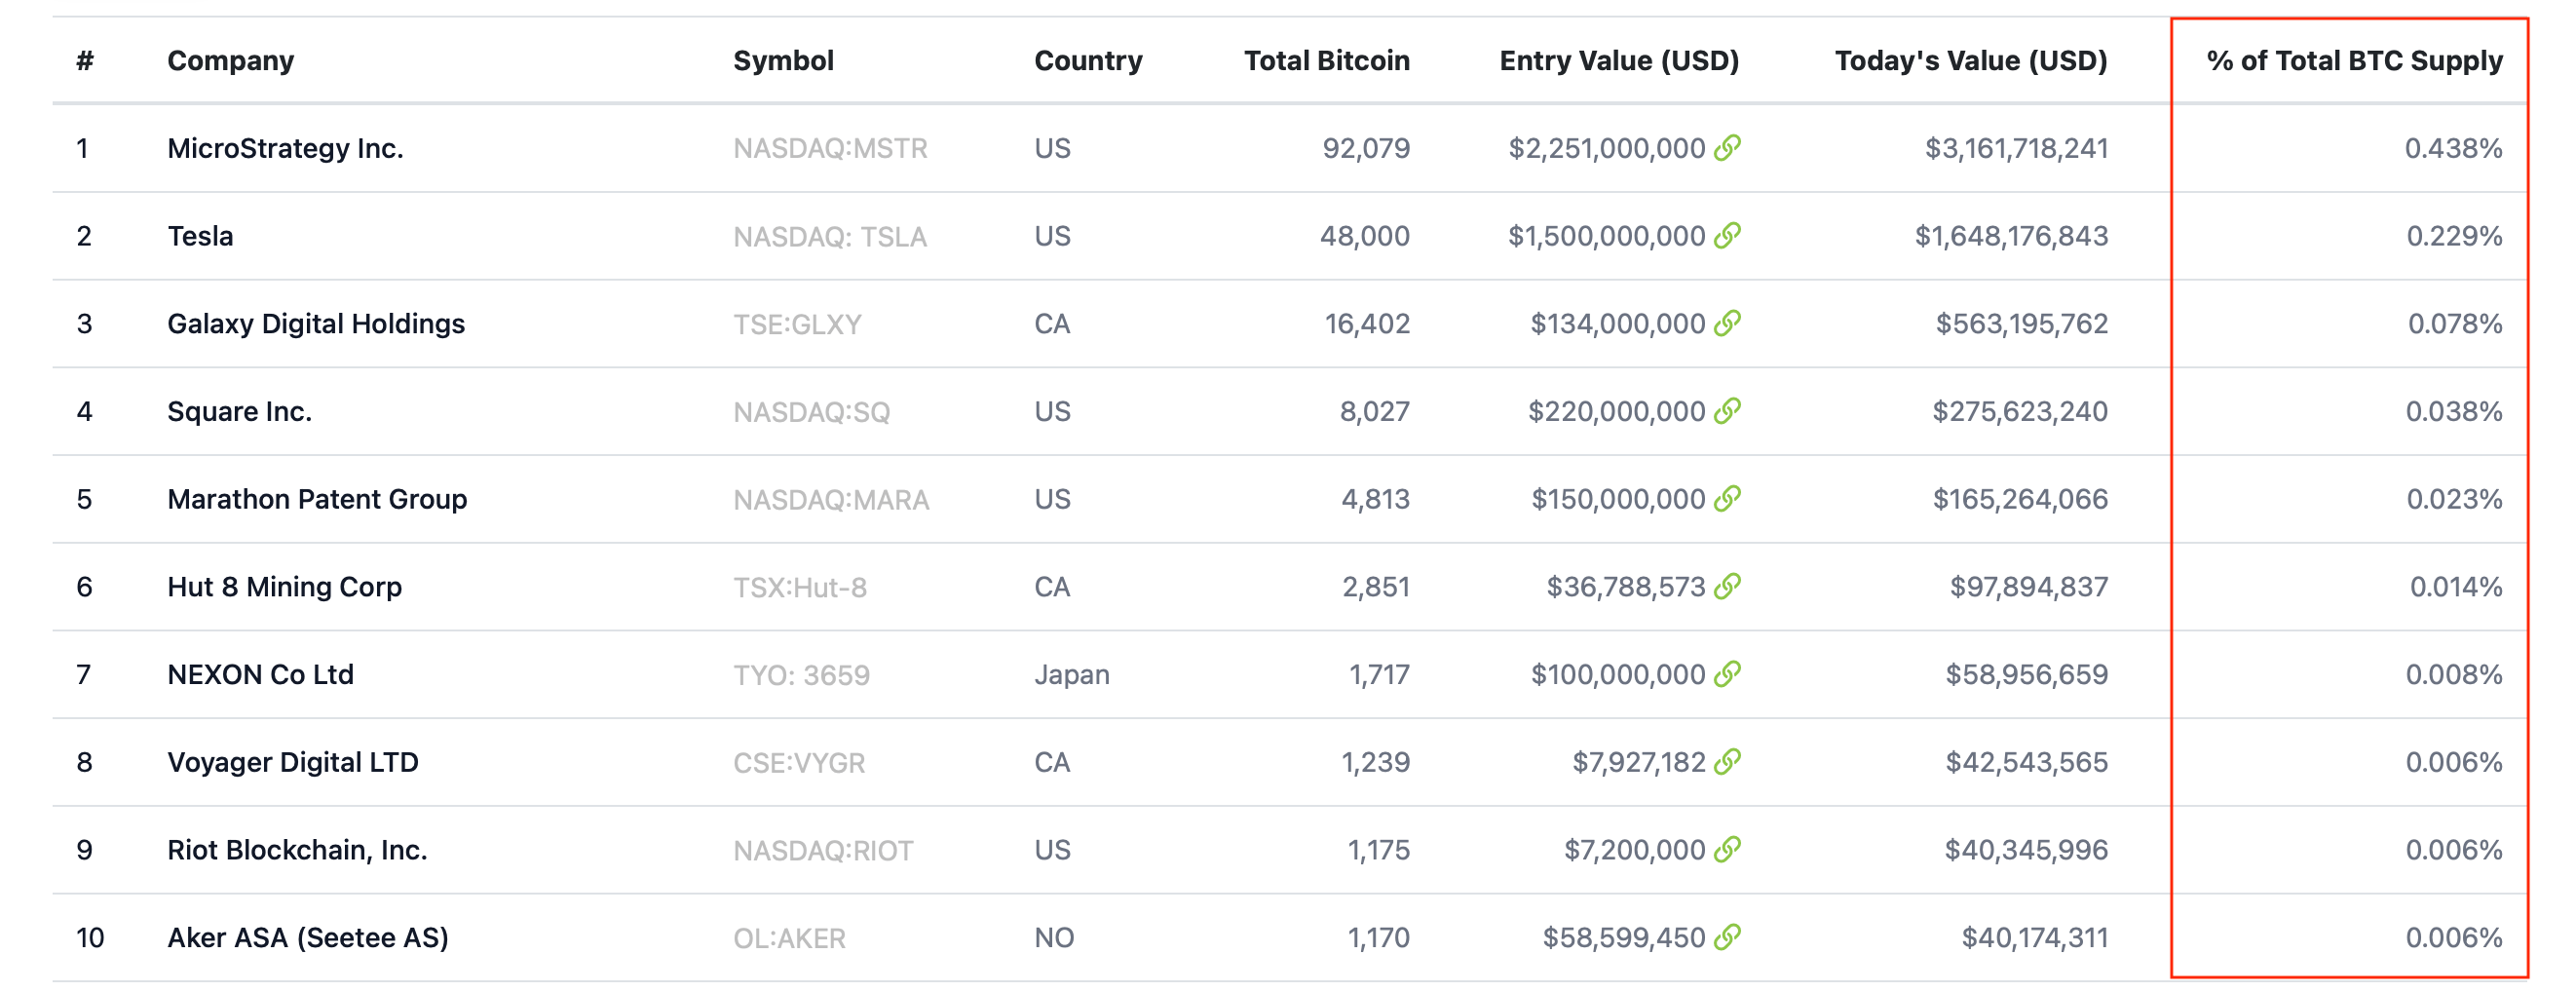This screenshot has width=2576, height=992.
Task: Select the 92,079 total bitcoin value
Action: click(x=1366, y=149)
